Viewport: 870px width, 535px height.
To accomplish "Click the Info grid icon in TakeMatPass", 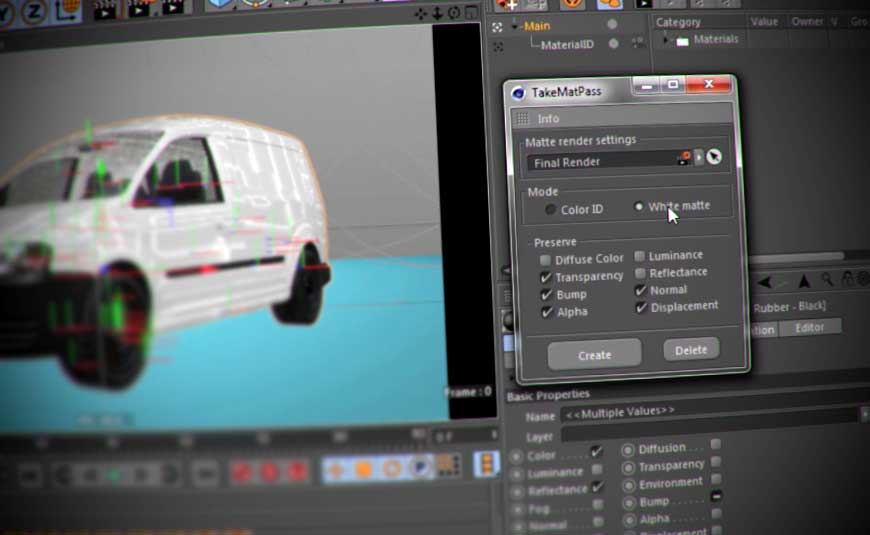I will click(522, 118).
